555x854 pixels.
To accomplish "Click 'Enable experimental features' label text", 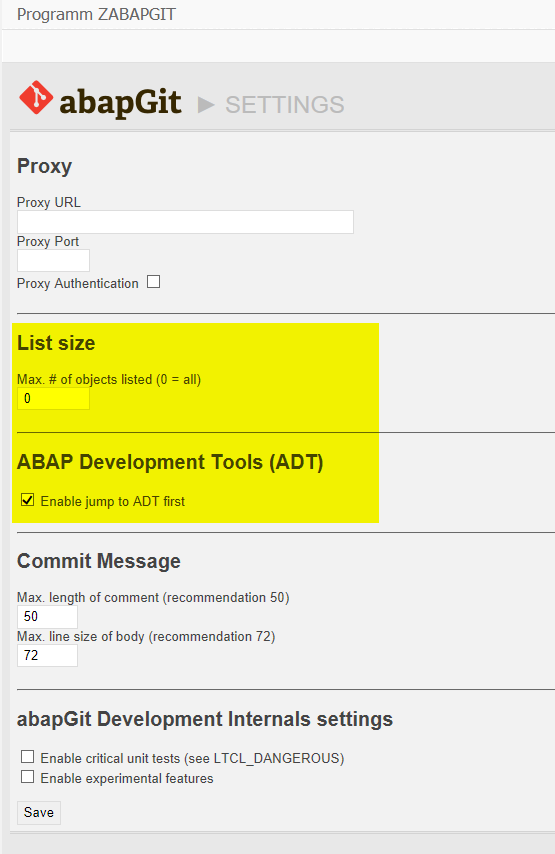I will click(x=127, y=779).
